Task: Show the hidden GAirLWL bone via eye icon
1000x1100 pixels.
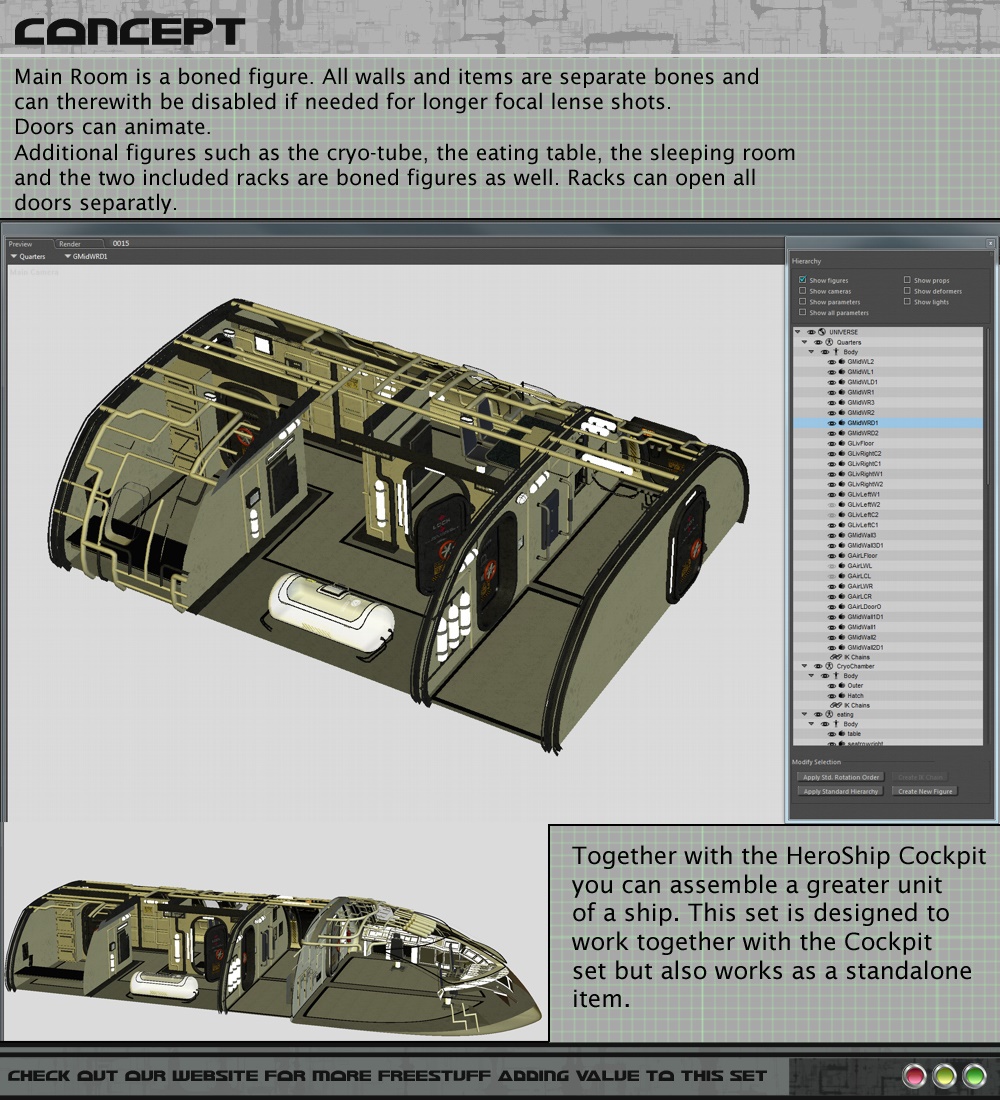Action: (832, 565)
